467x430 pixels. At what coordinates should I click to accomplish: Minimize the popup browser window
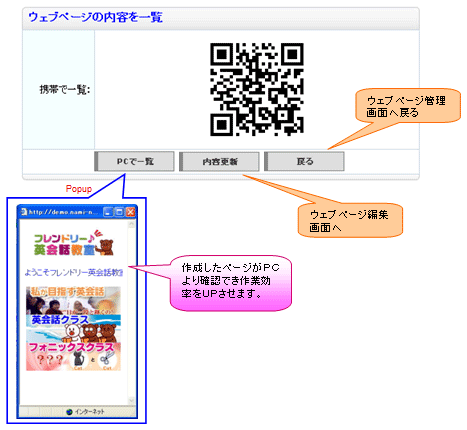108,212
